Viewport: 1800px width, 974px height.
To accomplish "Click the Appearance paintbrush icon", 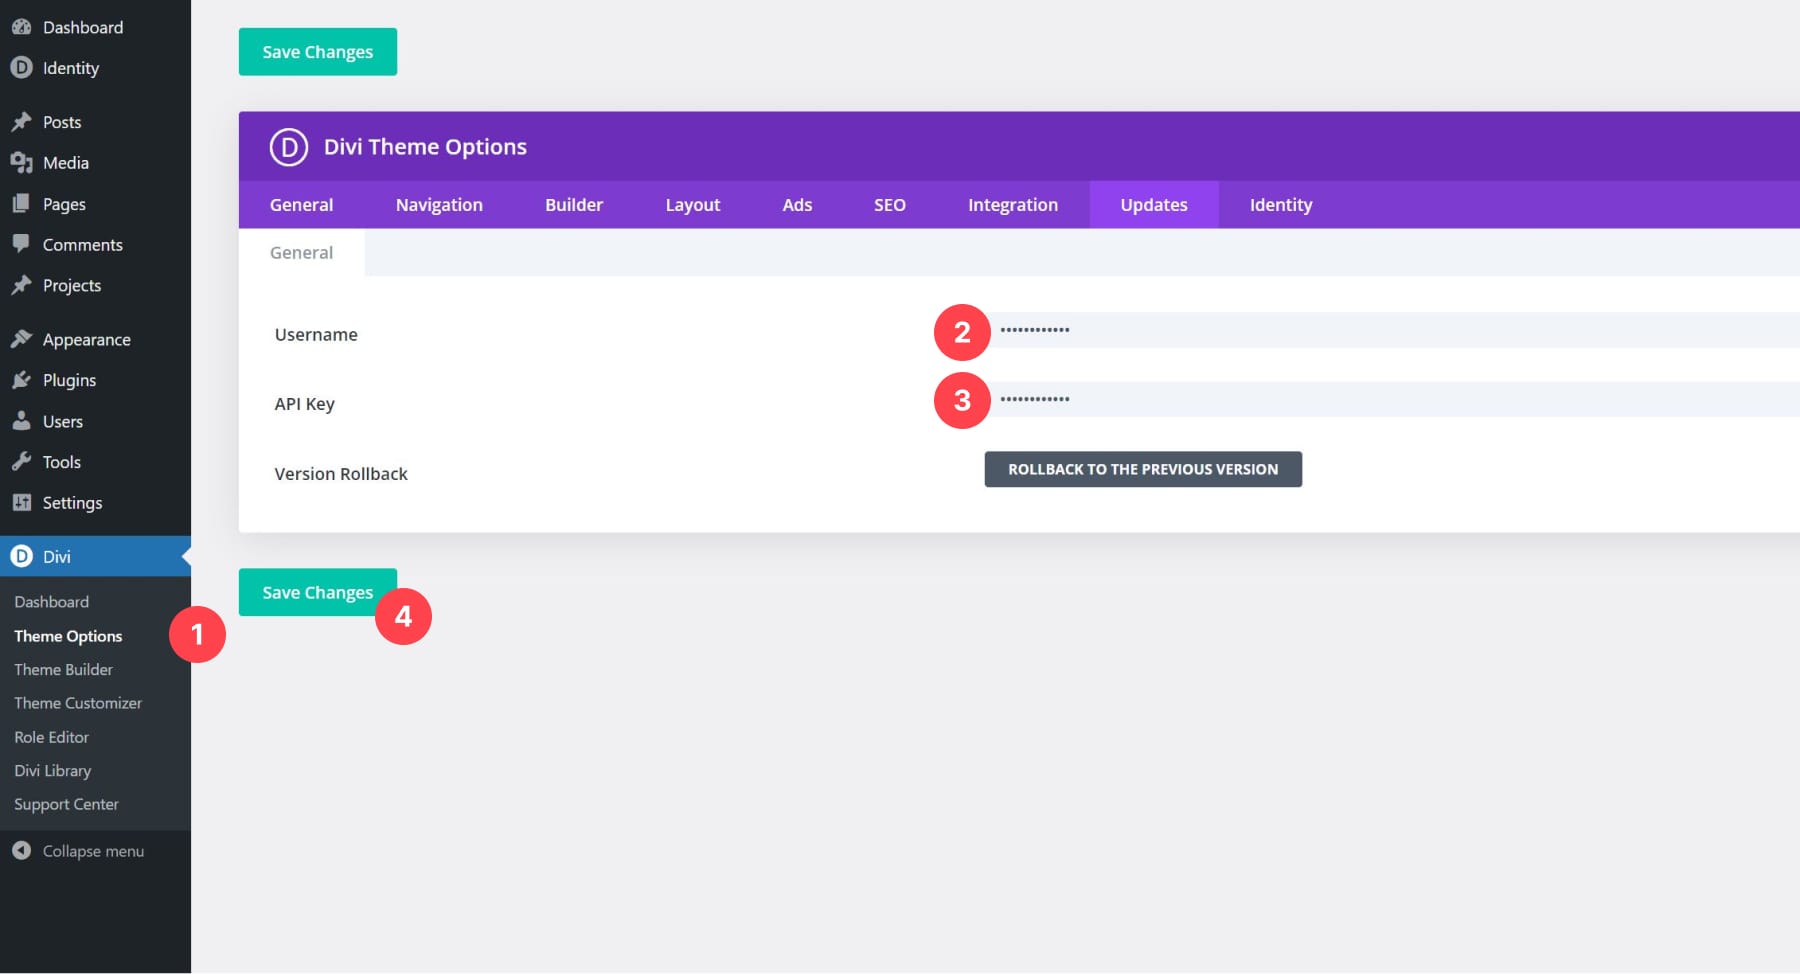I will [21, 339].
